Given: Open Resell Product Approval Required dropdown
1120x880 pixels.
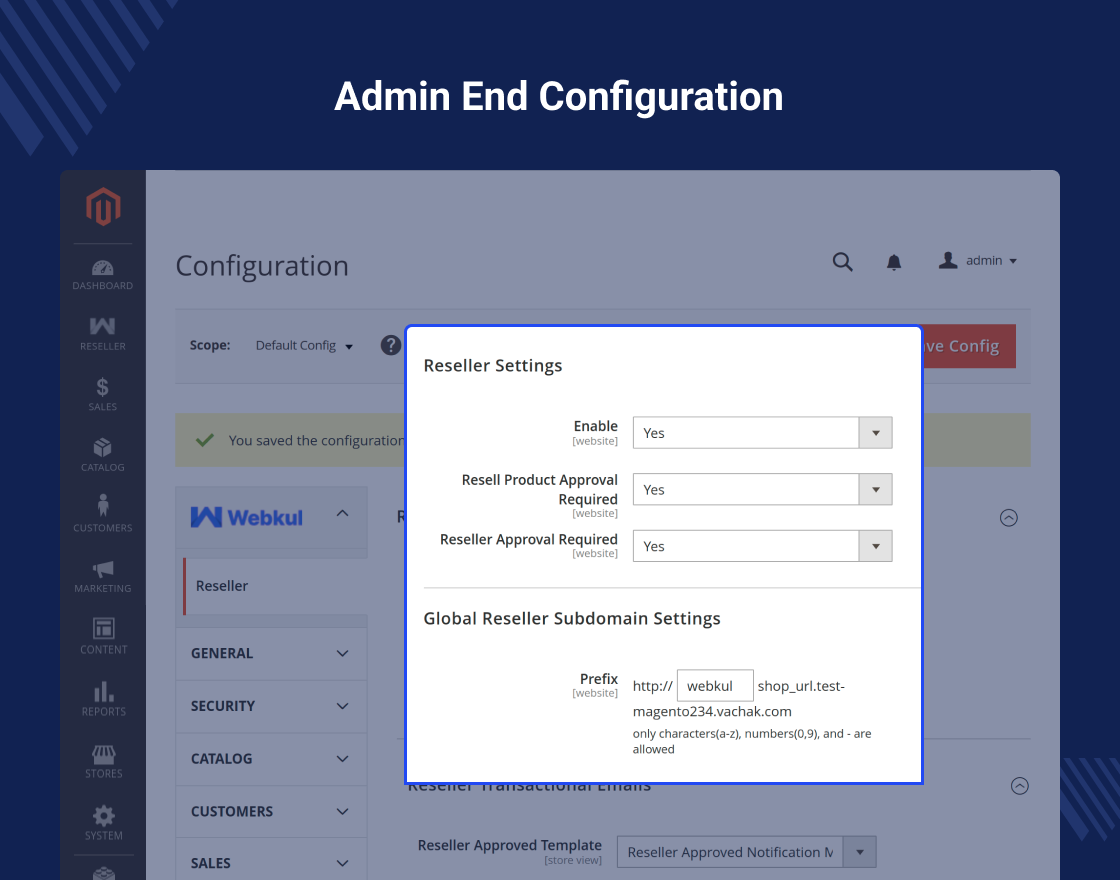Looking at the screenshot, I should (762, 489).
